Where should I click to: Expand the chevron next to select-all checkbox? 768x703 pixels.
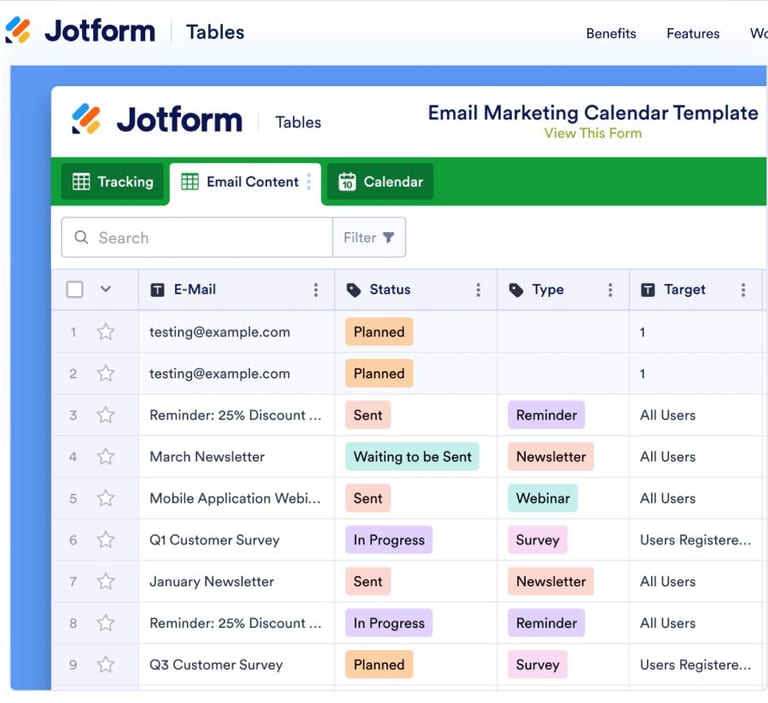(x=105, y=289)
